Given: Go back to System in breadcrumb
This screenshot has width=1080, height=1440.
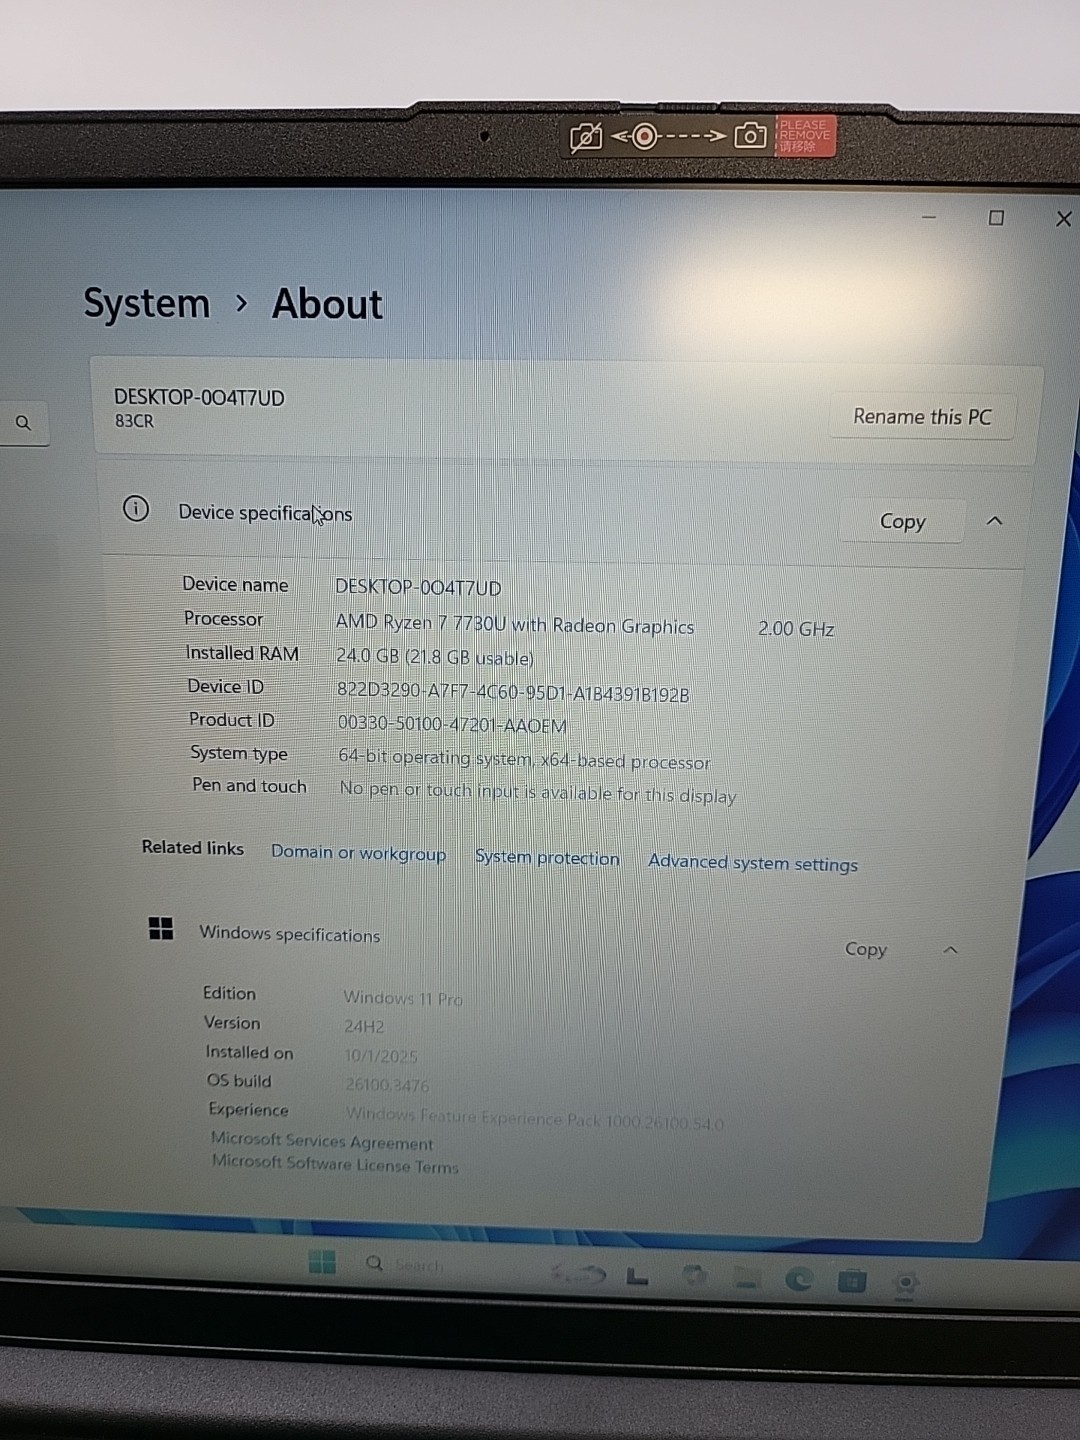Looking at the screenshot, I should click(x=146, y=304).
